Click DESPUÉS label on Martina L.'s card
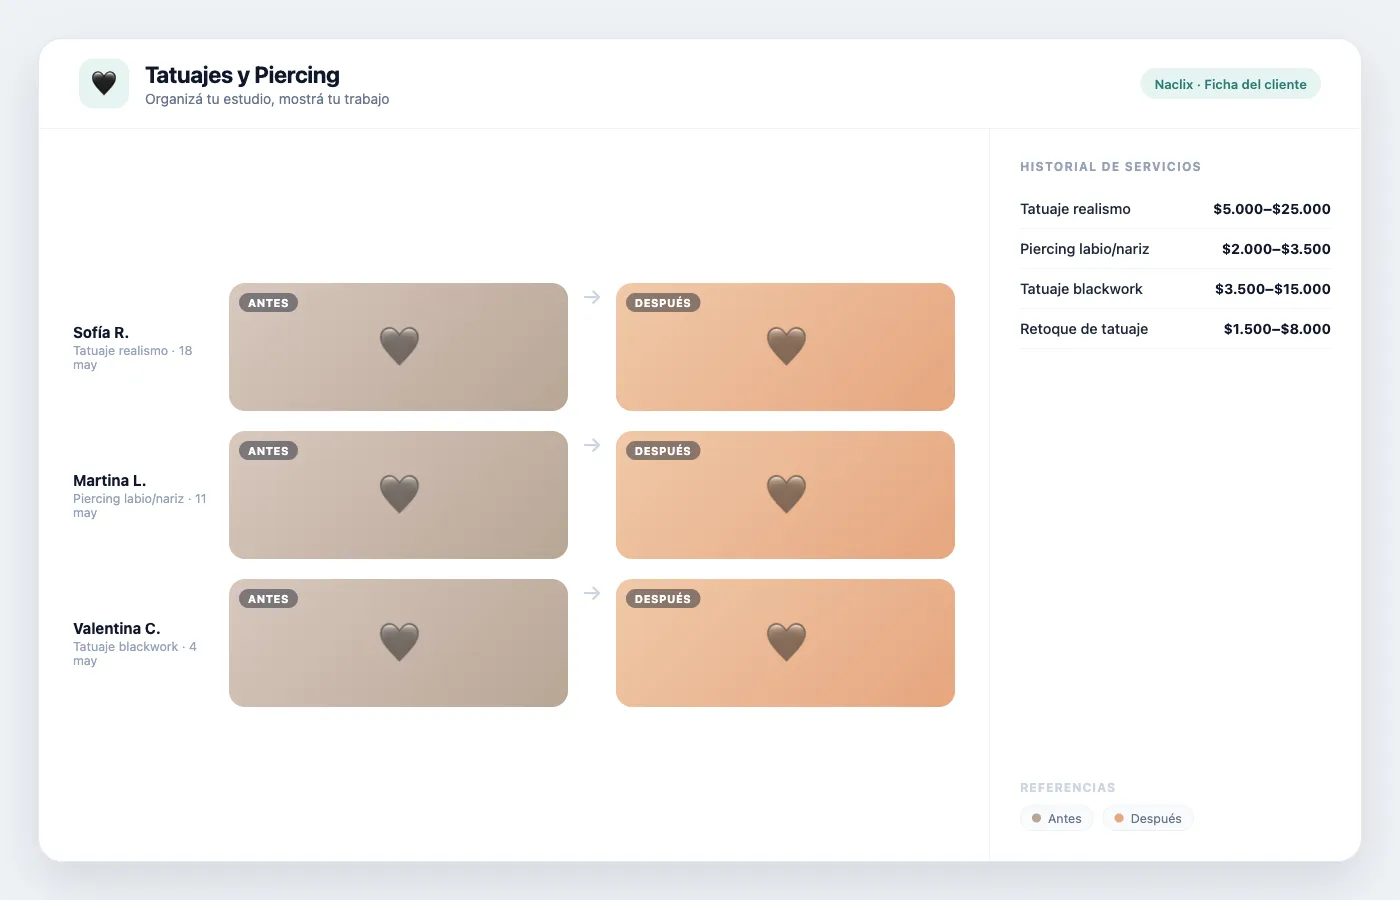 pos(663,451)
